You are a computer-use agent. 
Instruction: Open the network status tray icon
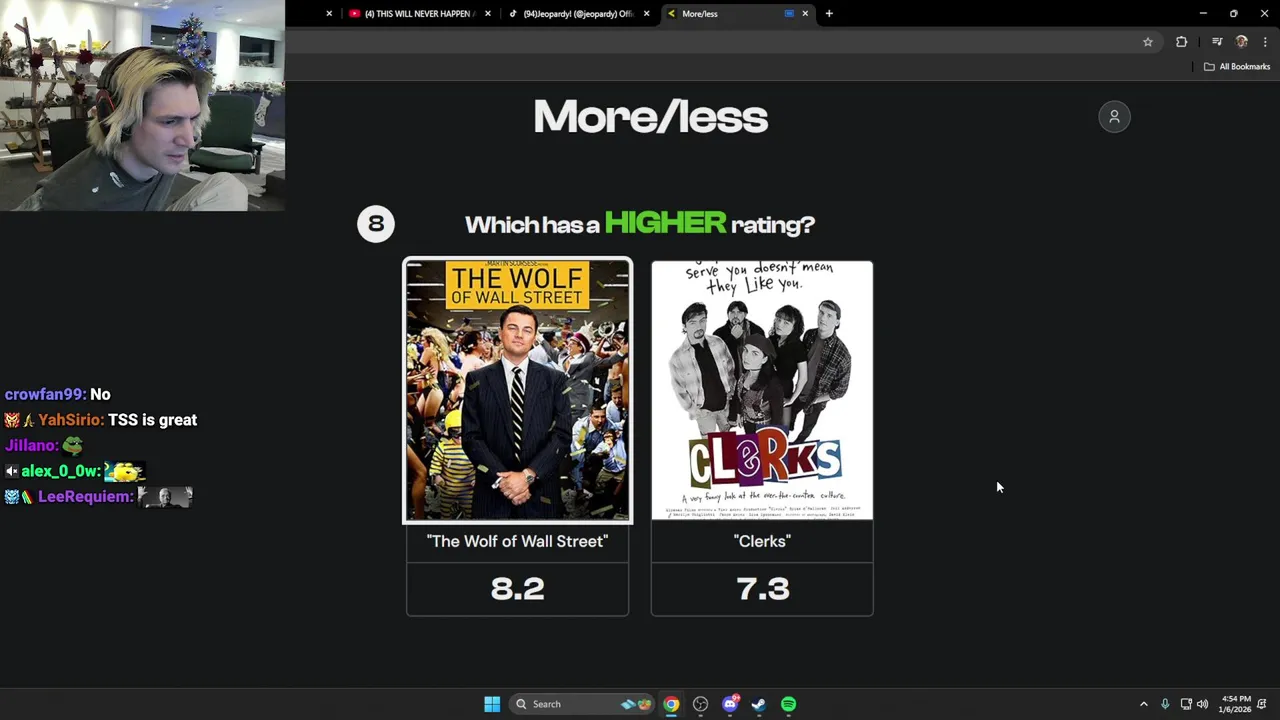(1186, 704)
